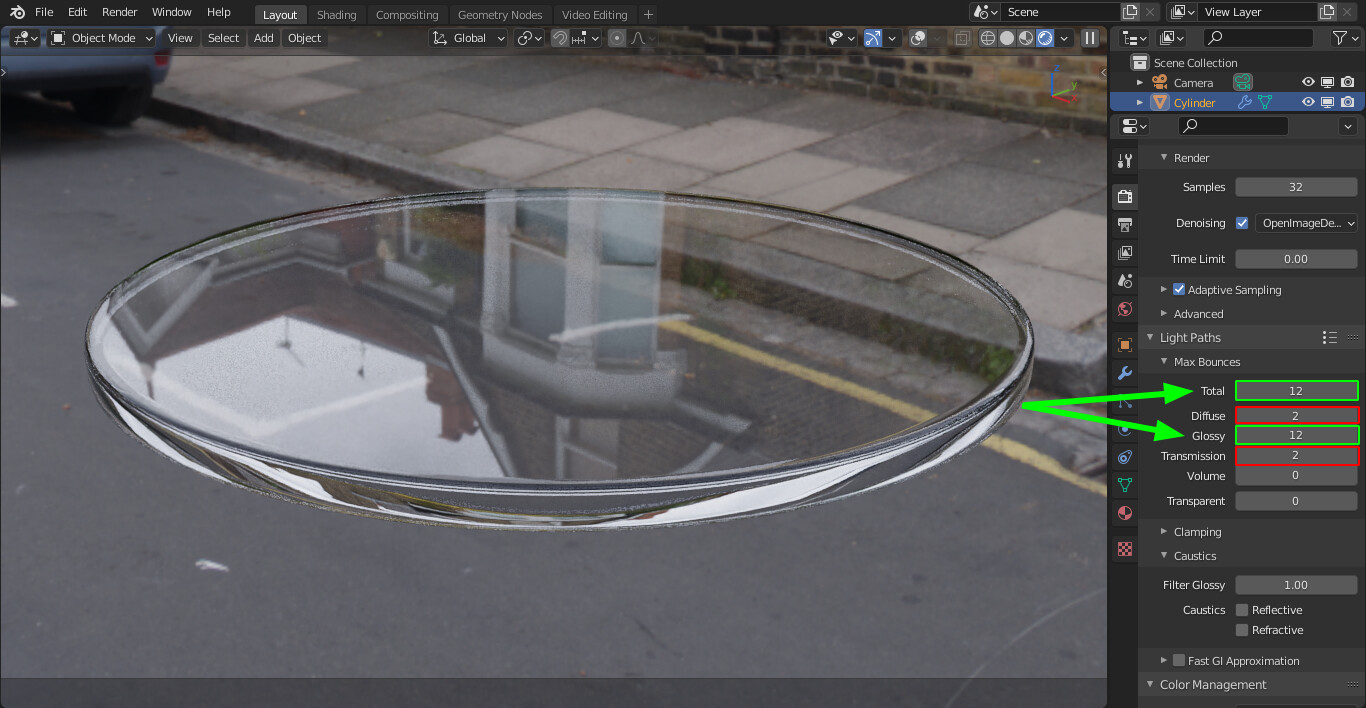1366x708 pixels.
Task: Select the Object Properties orange square tab
Action: pos(1124,344)
